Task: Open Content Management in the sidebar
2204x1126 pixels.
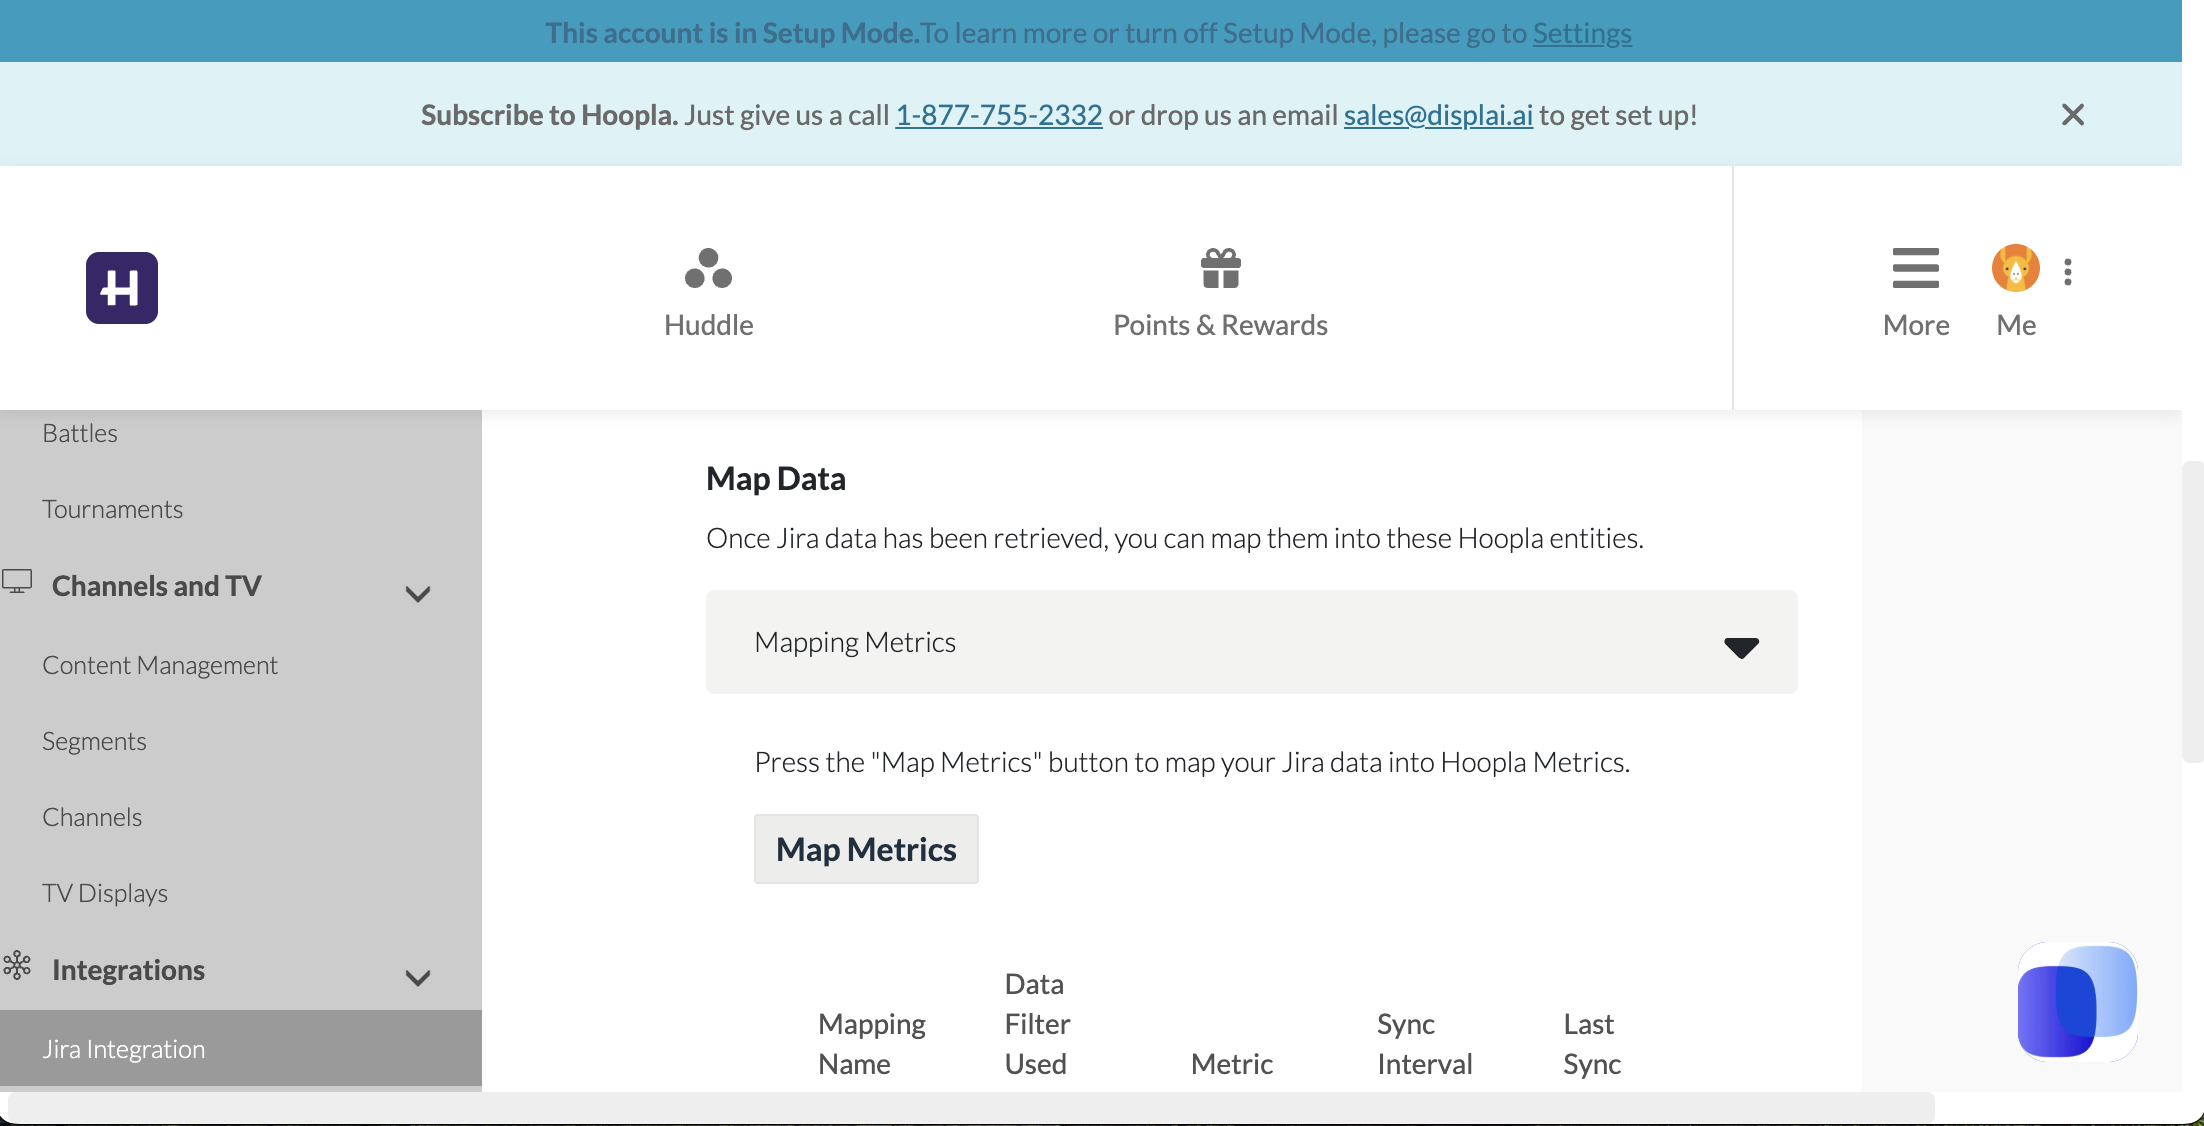Action: (160, 665)
